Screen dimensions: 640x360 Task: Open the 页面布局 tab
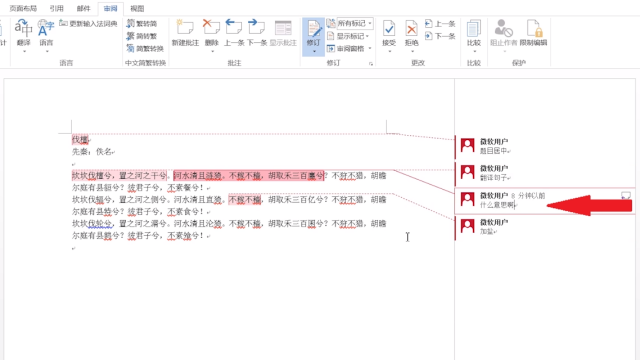coord(23,9)
